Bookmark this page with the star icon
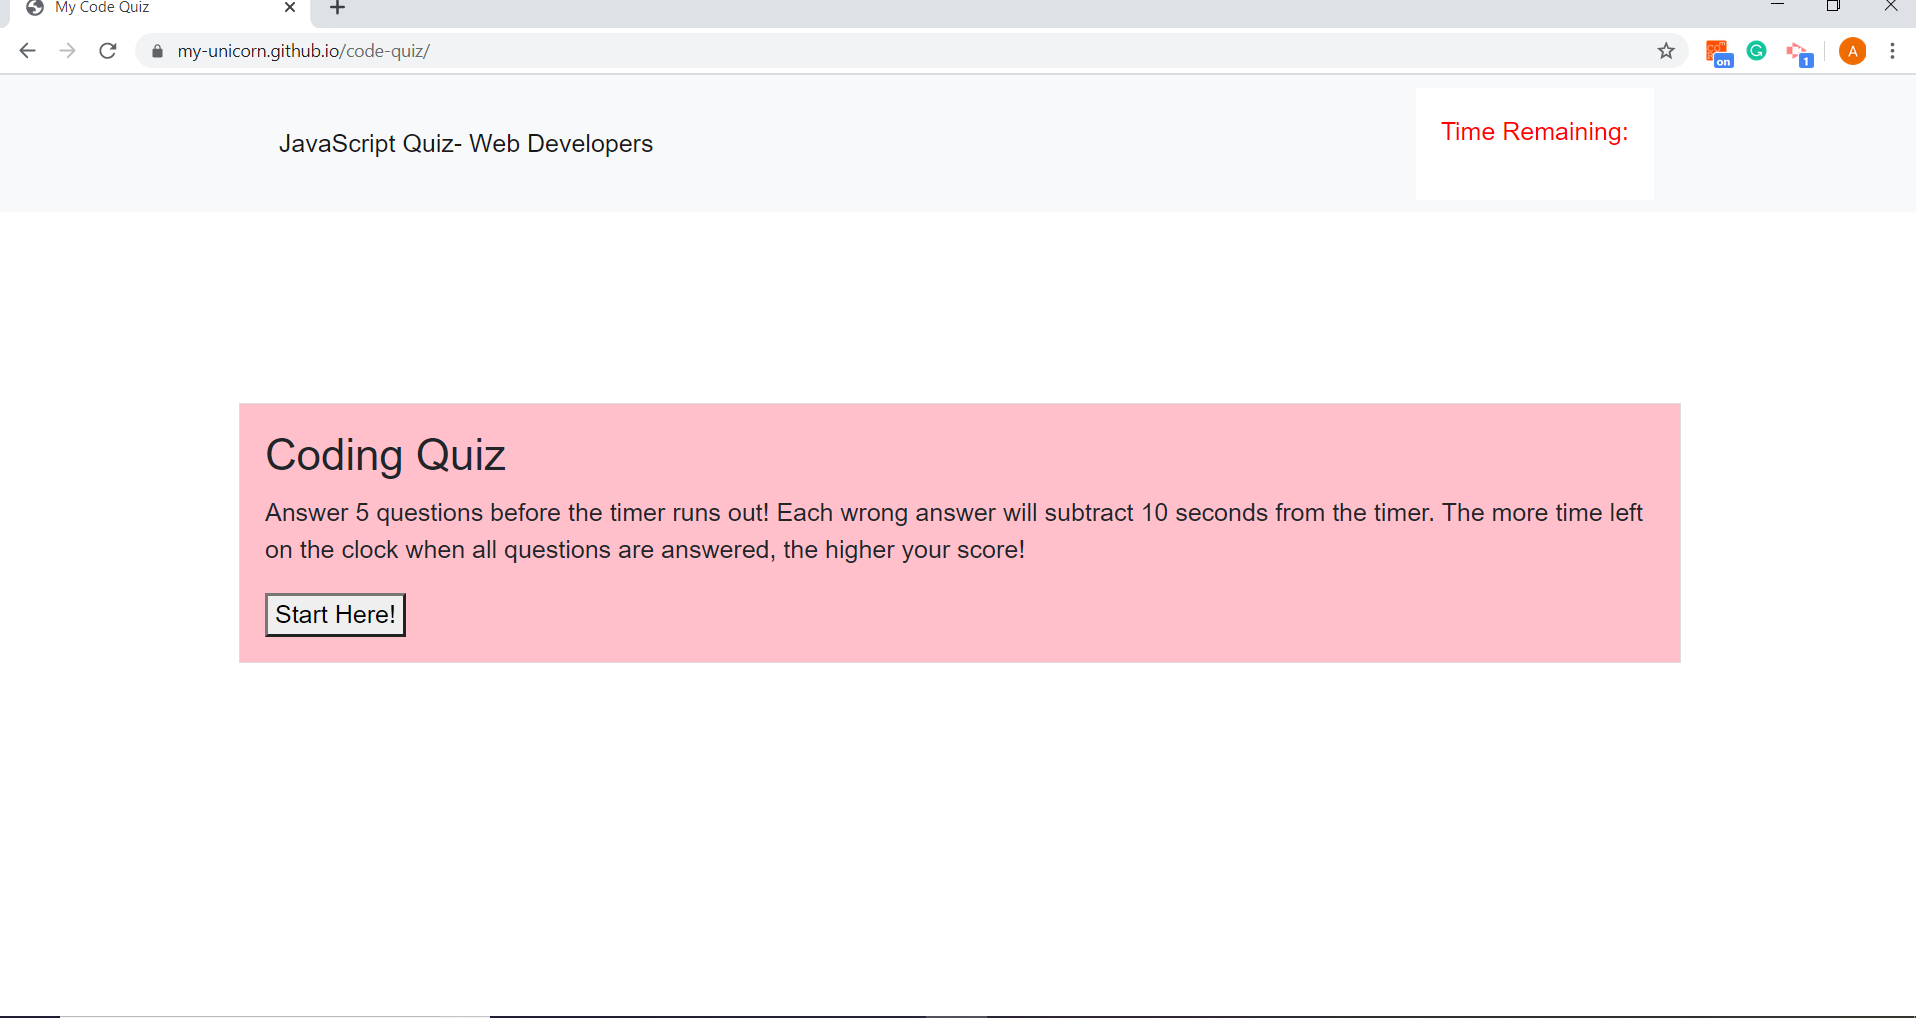1916x1018 pixels. pyautogui.click(x=1666, y=51)
